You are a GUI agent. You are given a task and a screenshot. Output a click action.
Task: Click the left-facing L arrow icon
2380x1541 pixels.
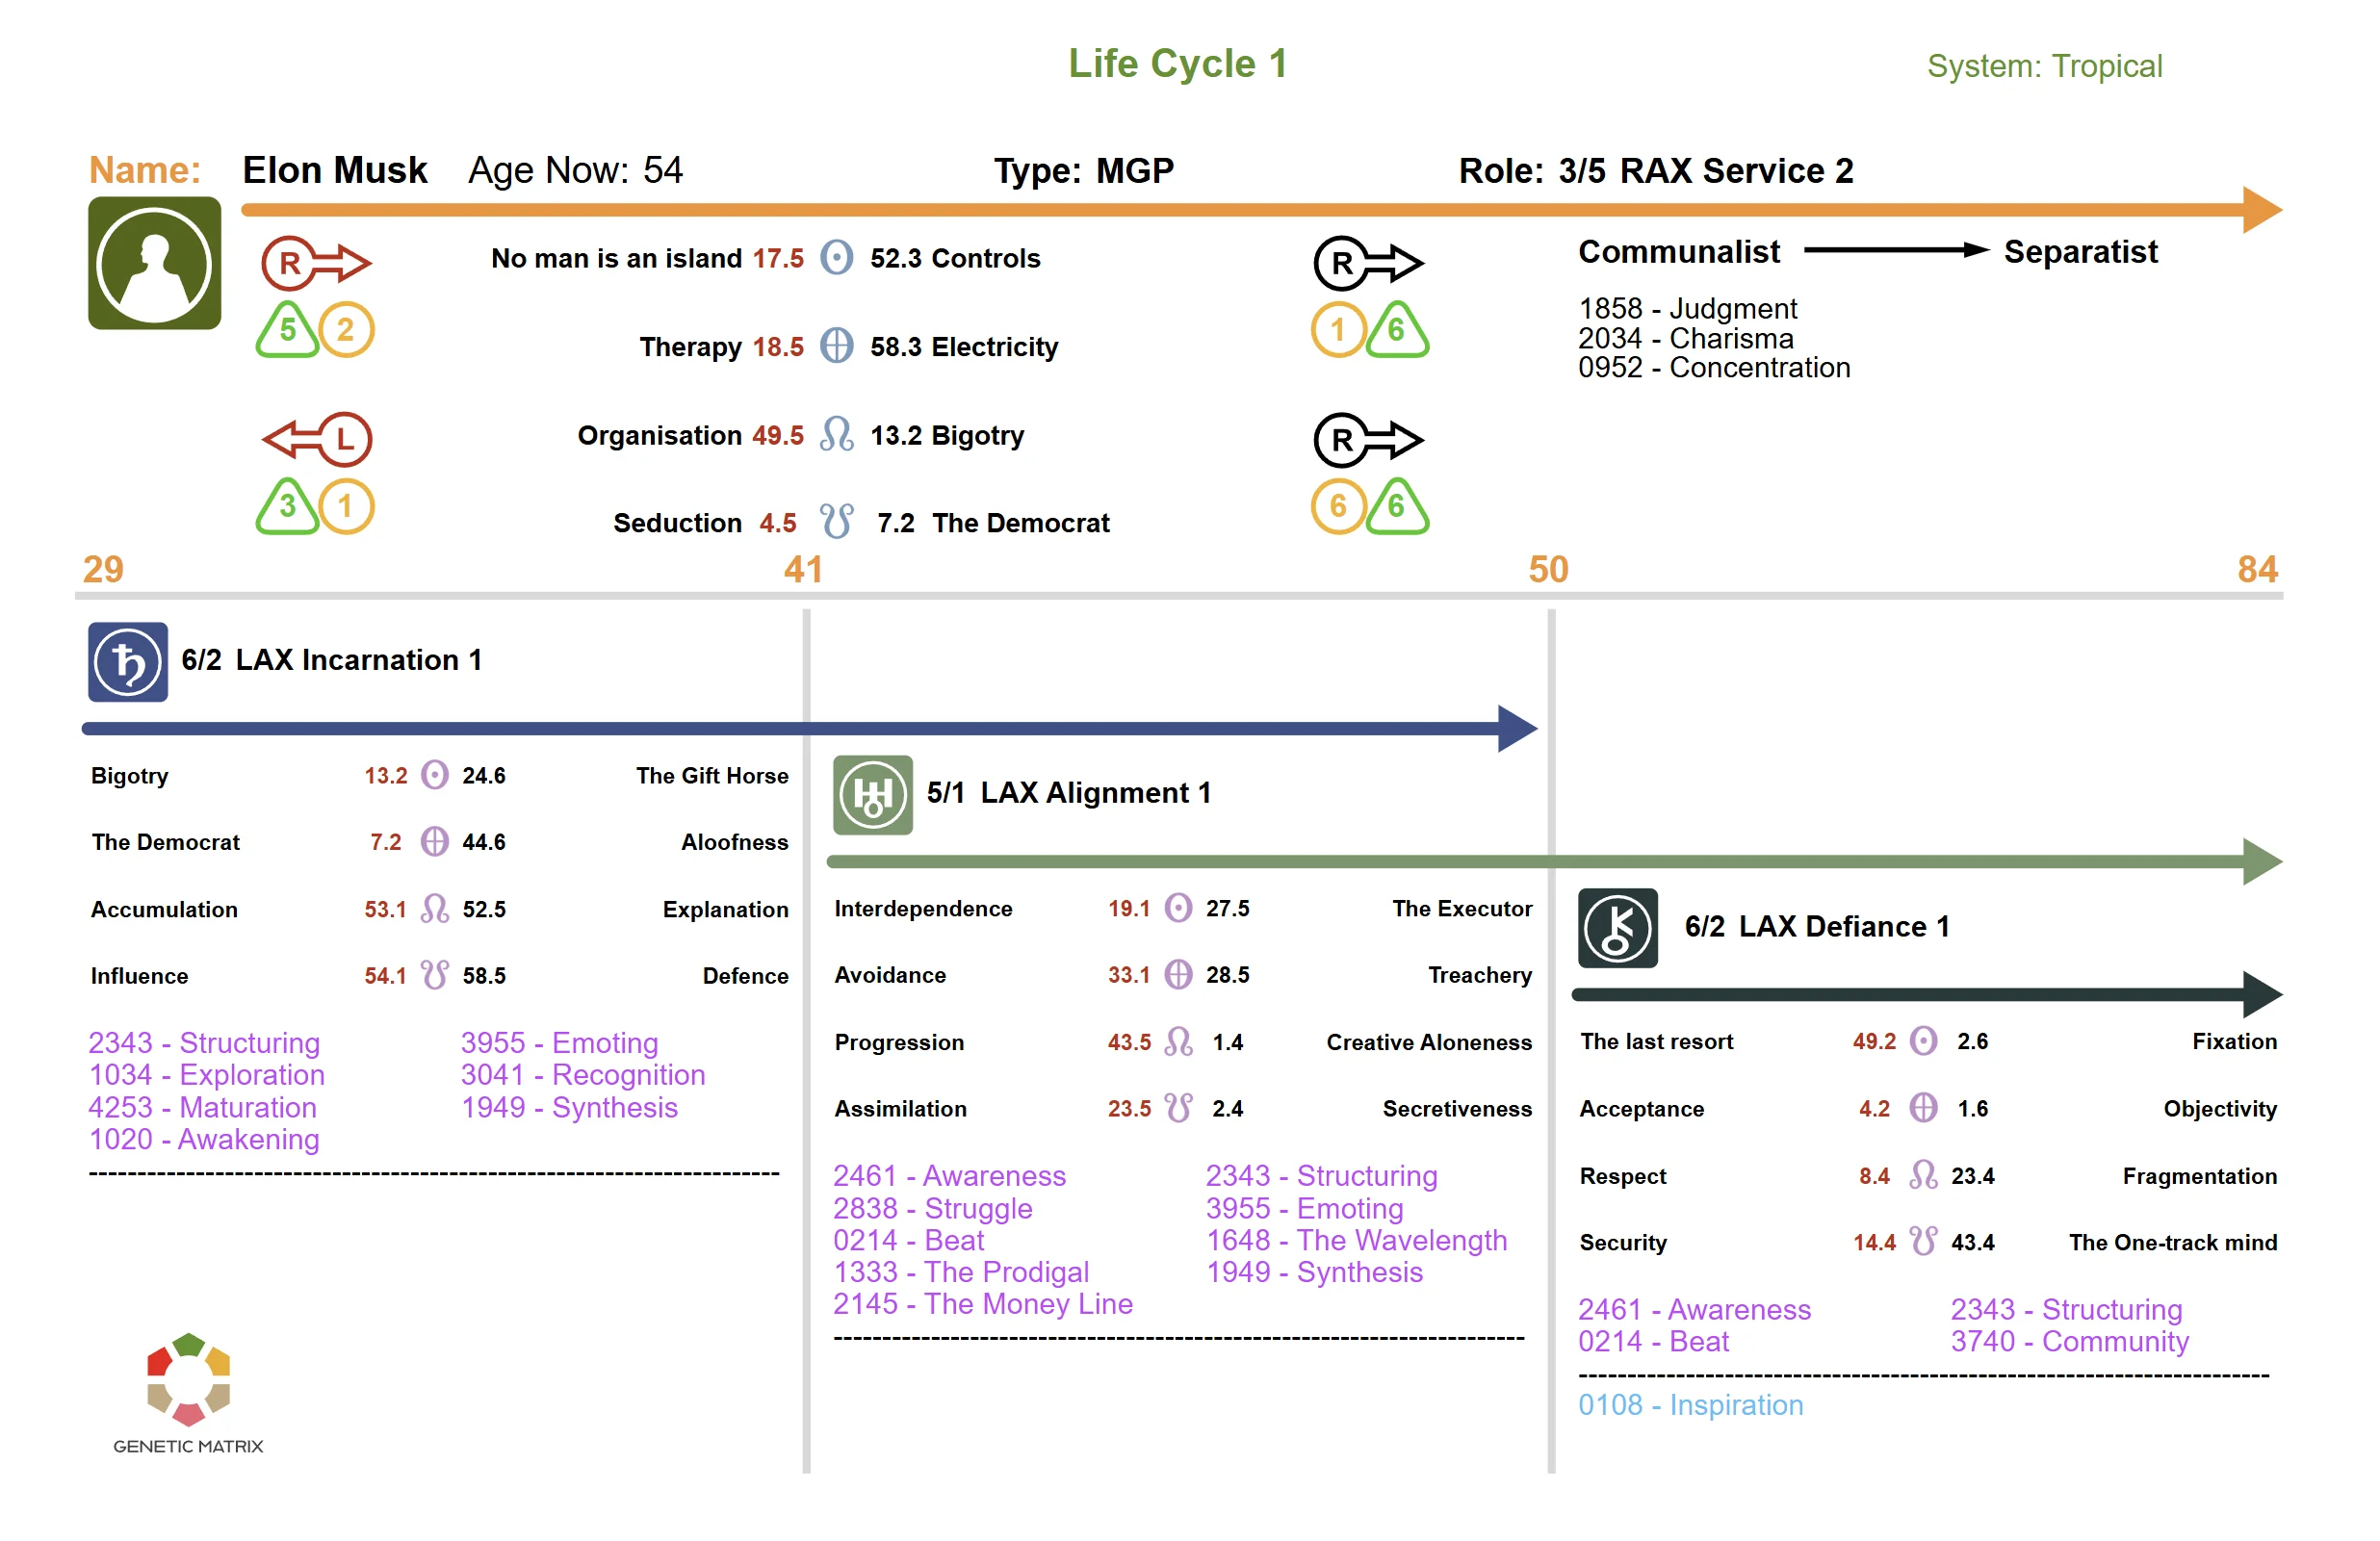click(315, 437)
